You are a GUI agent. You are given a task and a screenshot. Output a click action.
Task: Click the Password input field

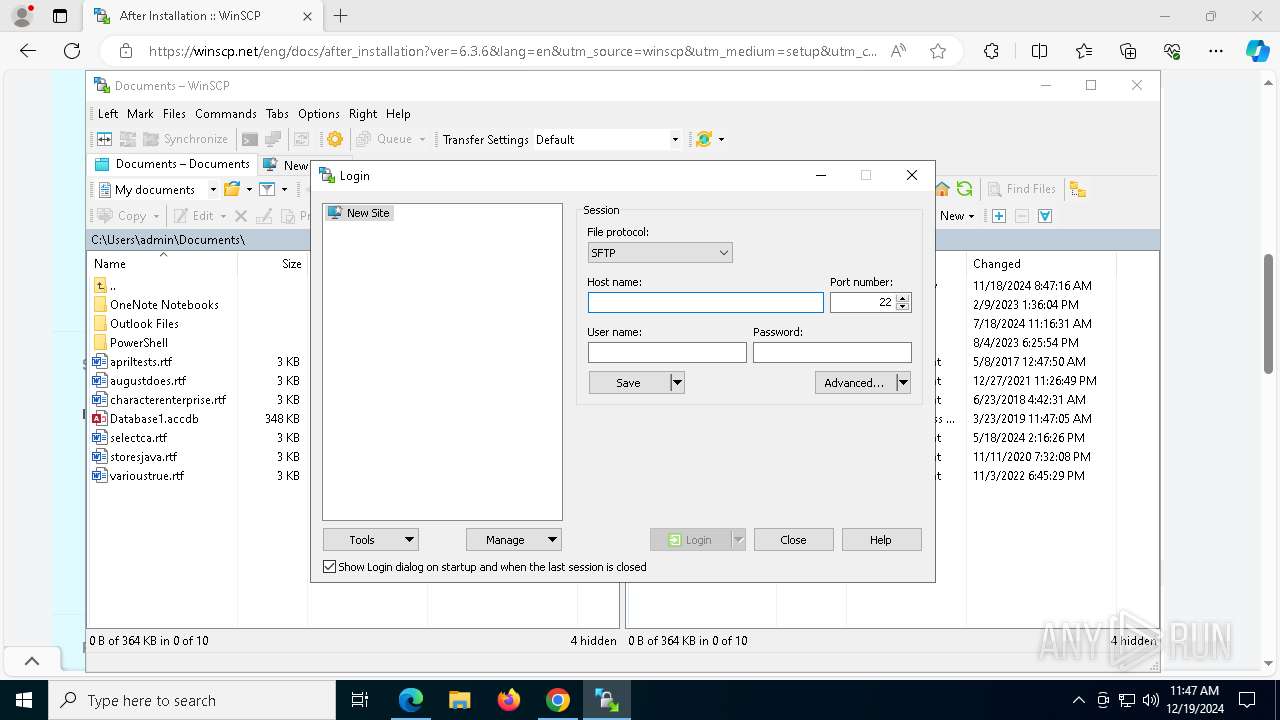[x=832, y=352]
